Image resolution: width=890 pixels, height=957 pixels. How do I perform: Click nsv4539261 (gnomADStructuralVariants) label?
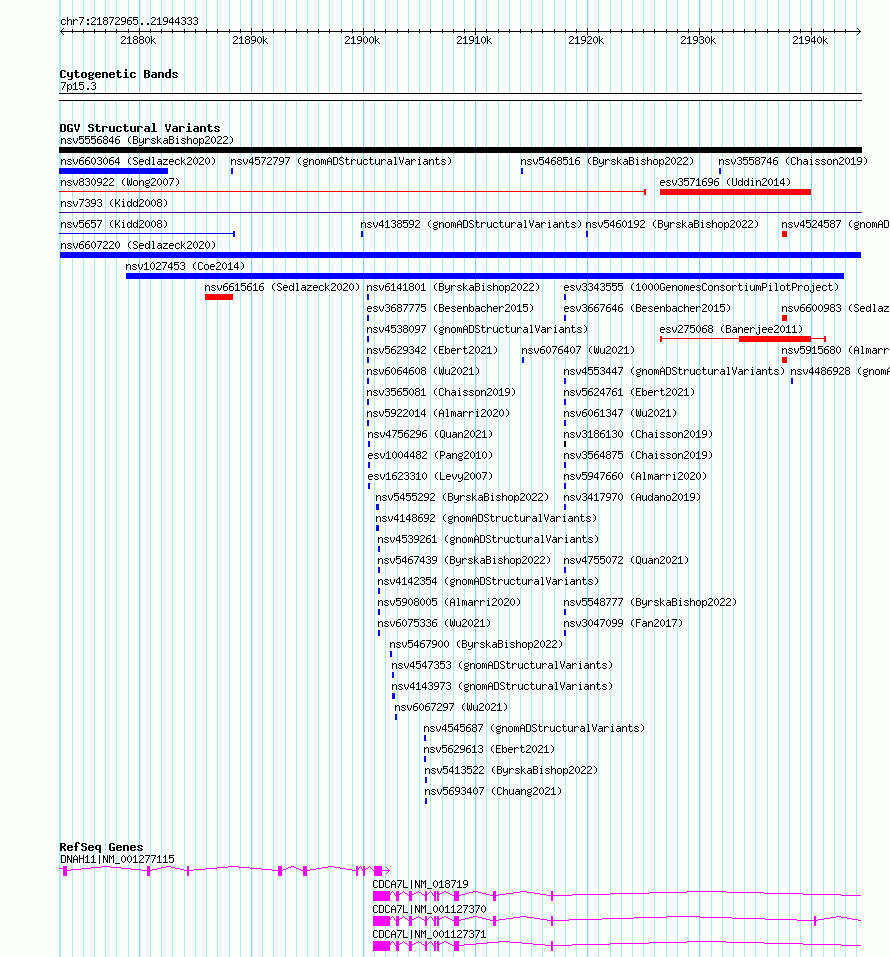click(x=488, y=539)
